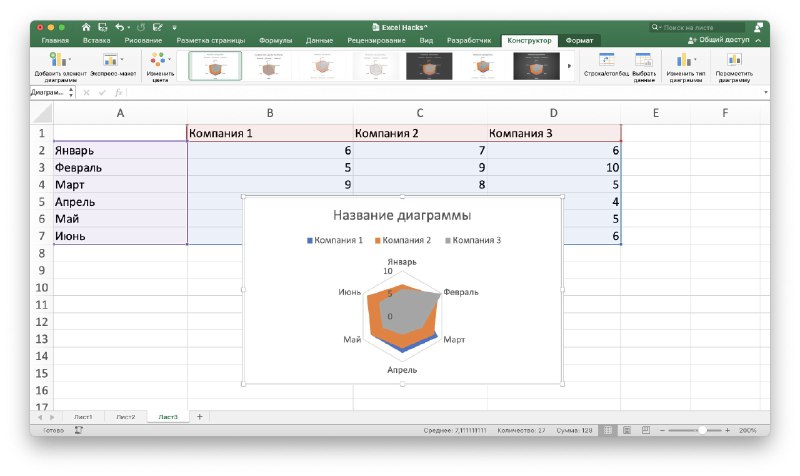Image resolution: width=800 pixels, height=476 pixels.
Task: Click the Компания 2 legend entry
Action: (x=403, y=240)
